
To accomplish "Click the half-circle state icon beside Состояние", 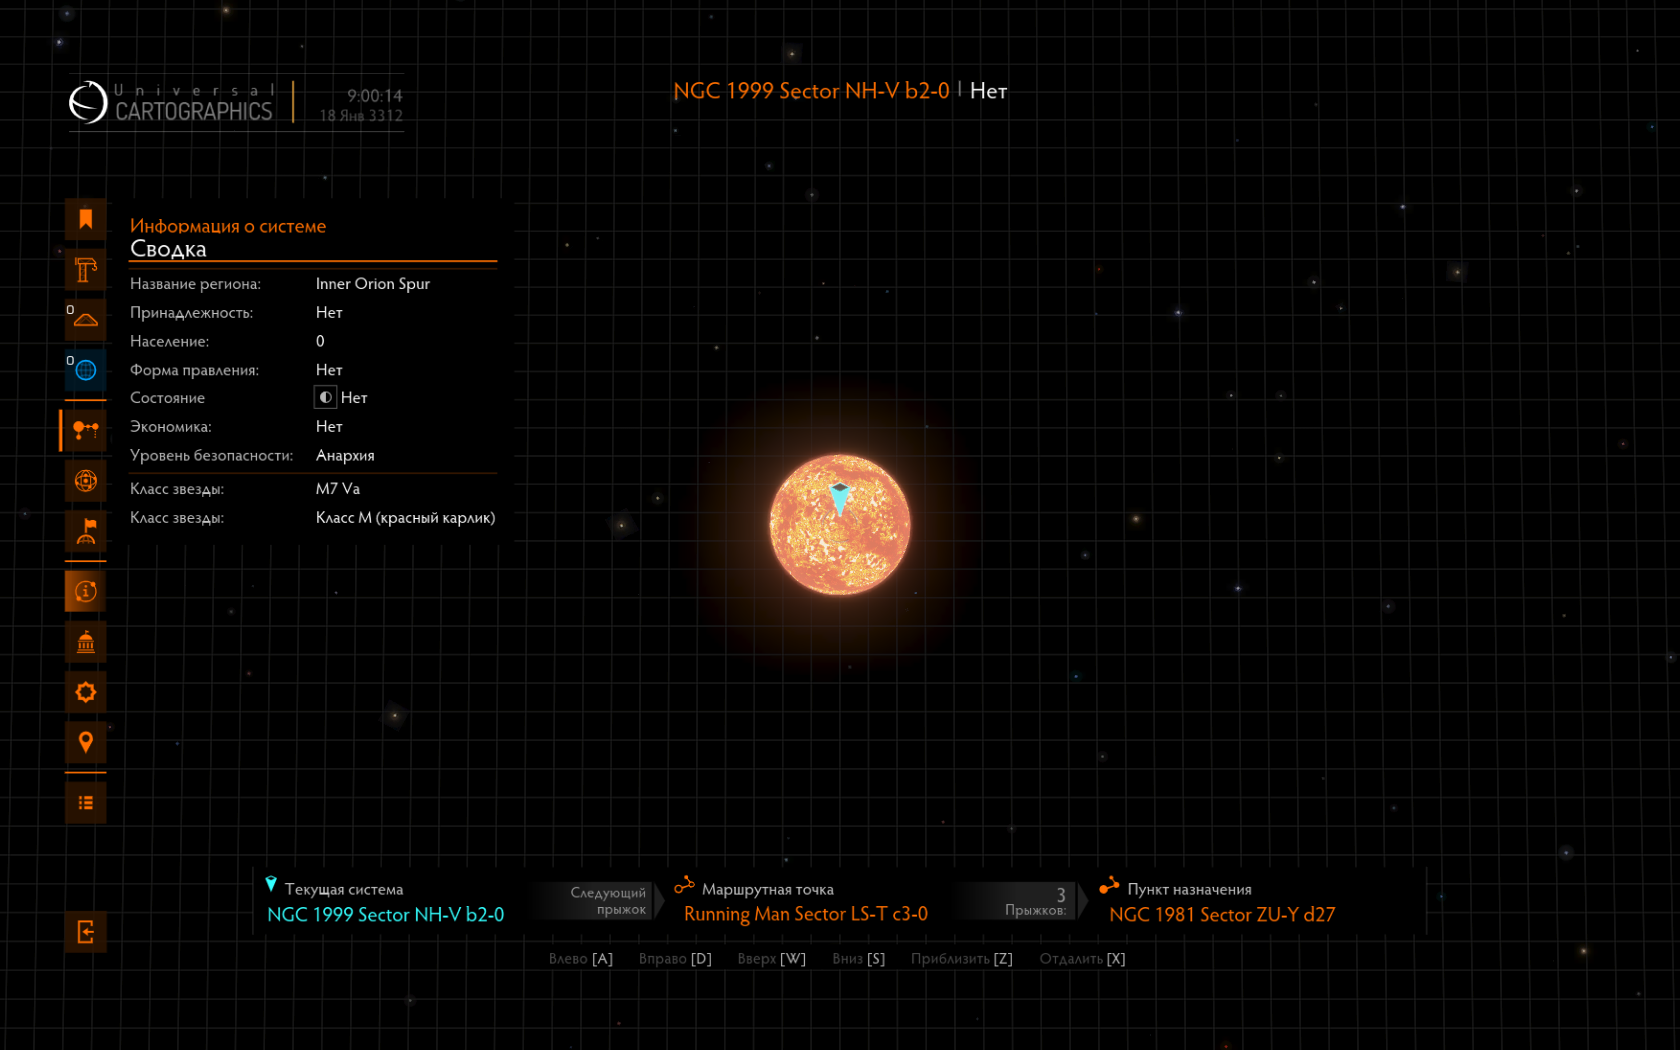I will (x=325, y=398).
